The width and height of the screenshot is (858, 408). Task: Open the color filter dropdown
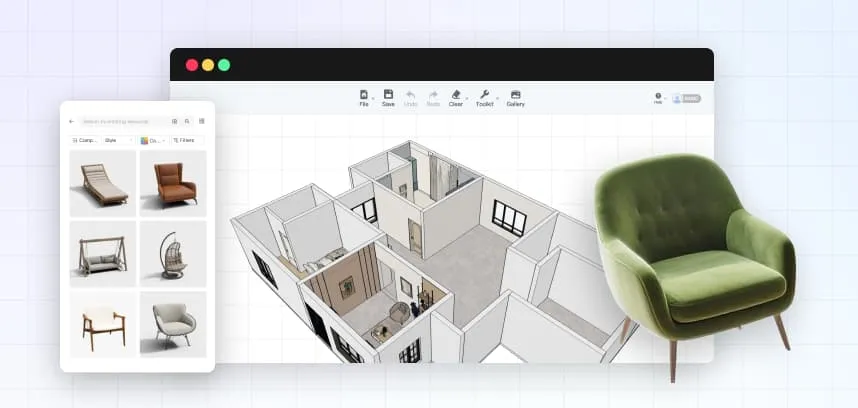coord(153,141)
